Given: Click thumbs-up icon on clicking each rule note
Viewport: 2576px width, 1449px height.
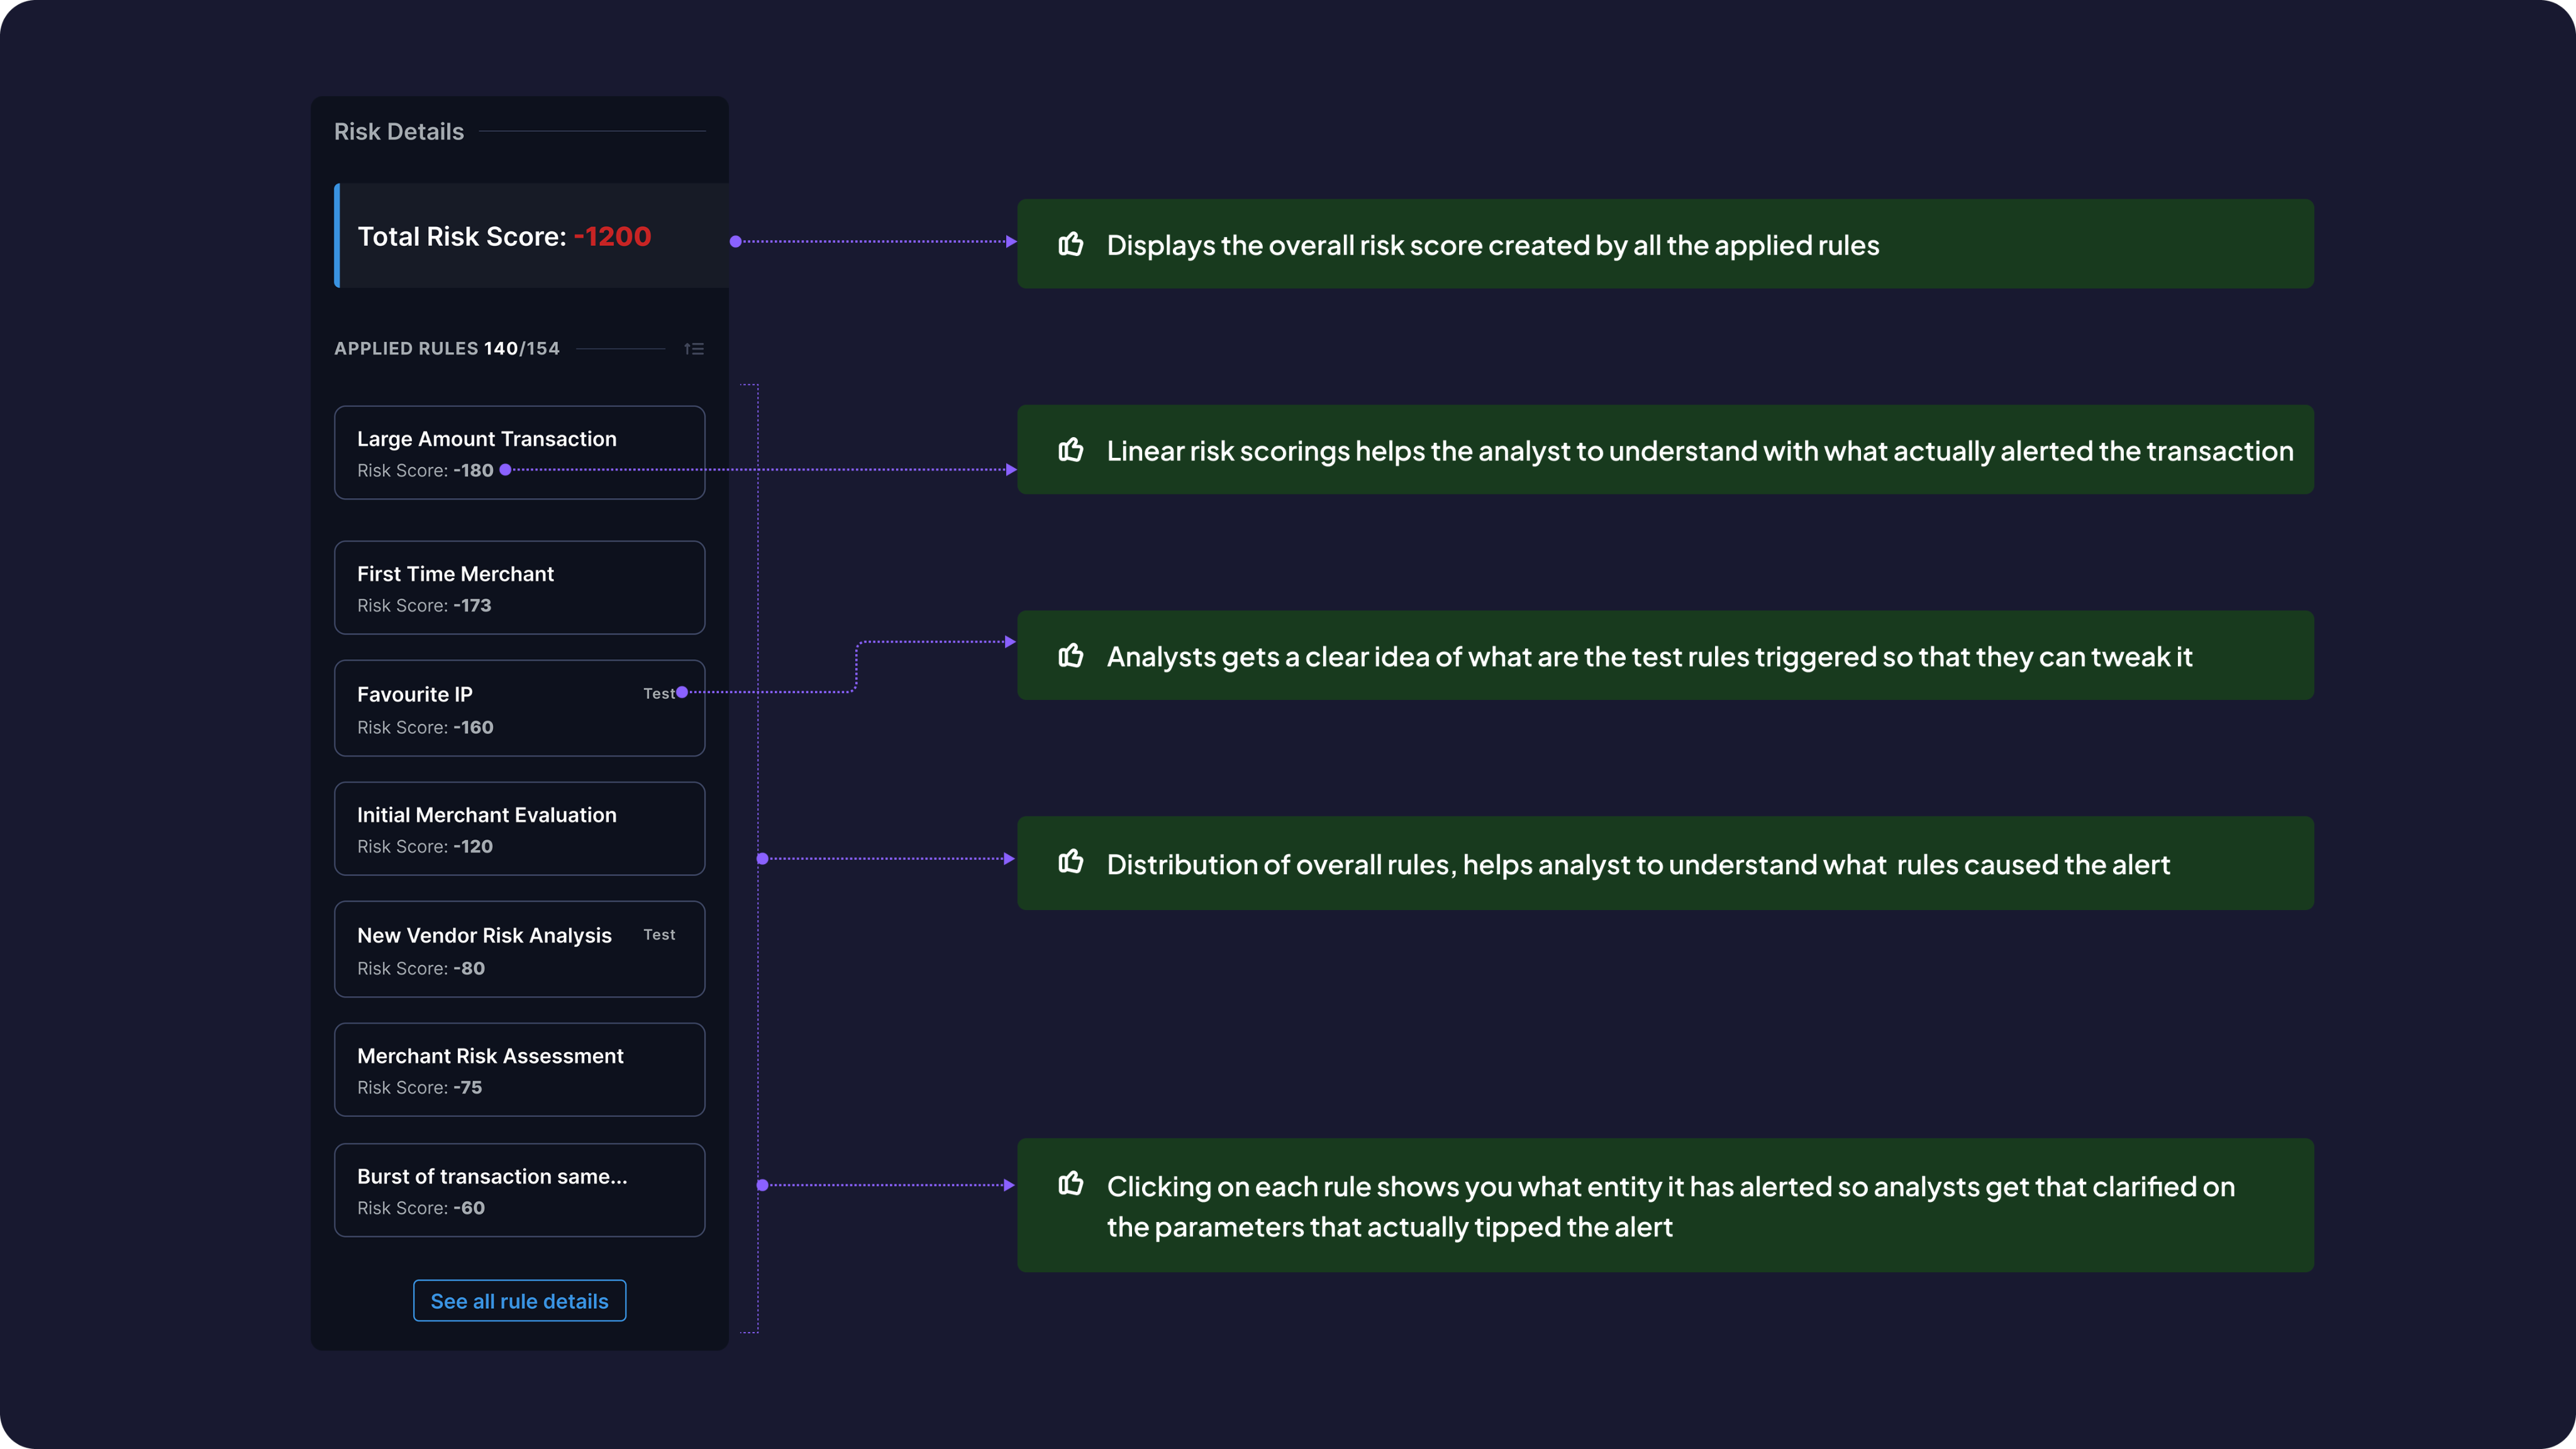Looking at the screenshot, I should pos(1071,1184).
